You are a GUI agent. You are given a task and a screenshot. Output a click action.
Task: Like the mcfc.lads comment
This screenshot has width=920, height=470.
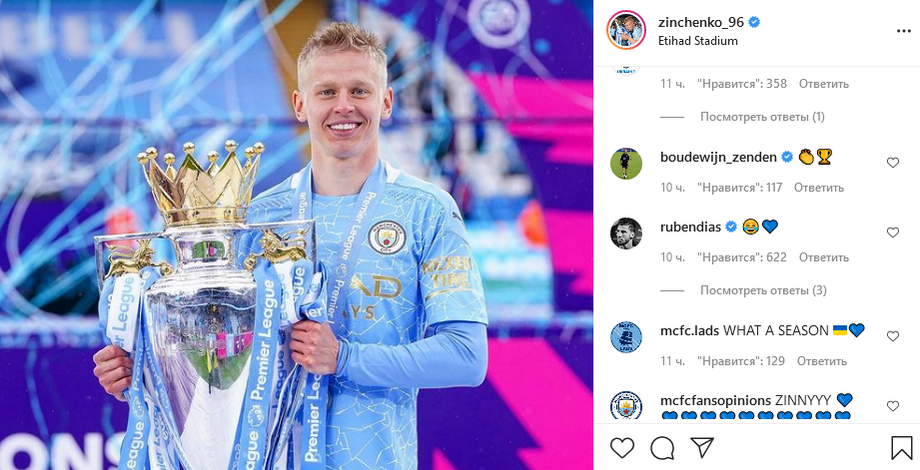tap(892, 336)
